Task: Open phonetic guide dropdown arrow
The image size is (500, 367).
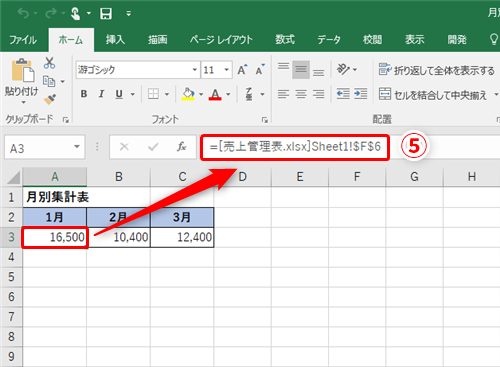Action: pos(262,95)
